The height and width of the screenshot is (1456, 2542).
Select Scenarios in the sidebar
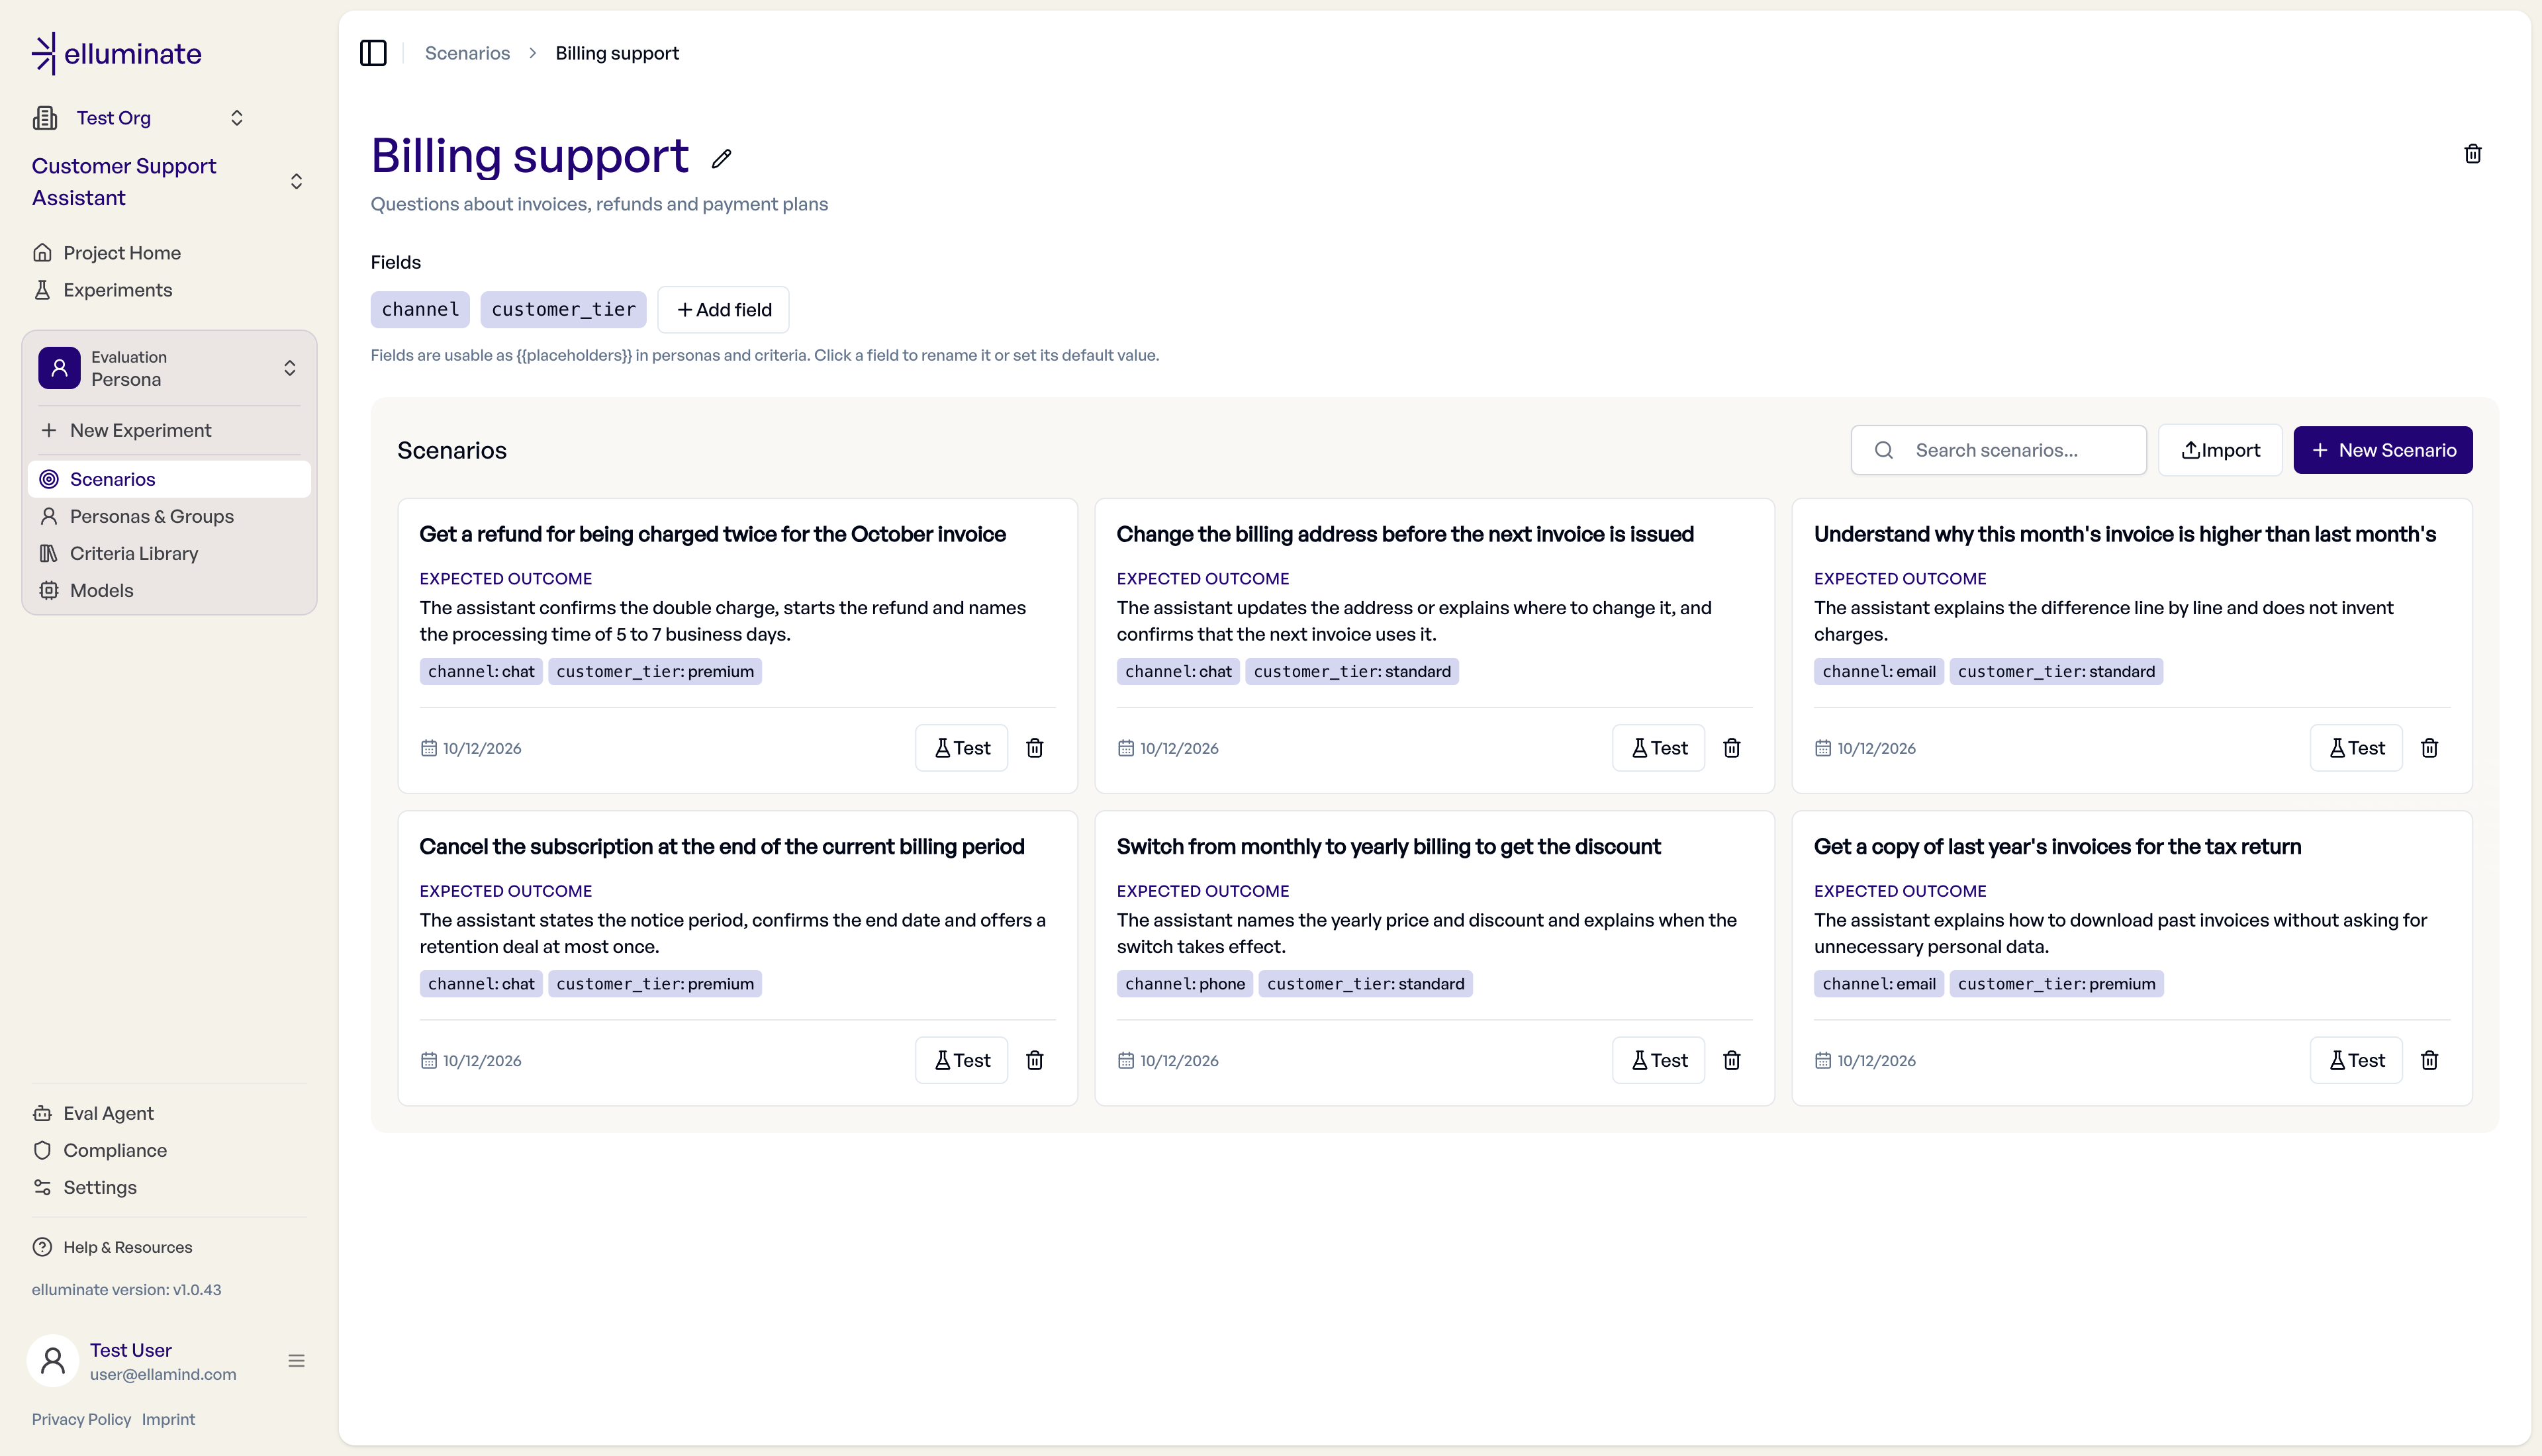click(x=169, y=479)
